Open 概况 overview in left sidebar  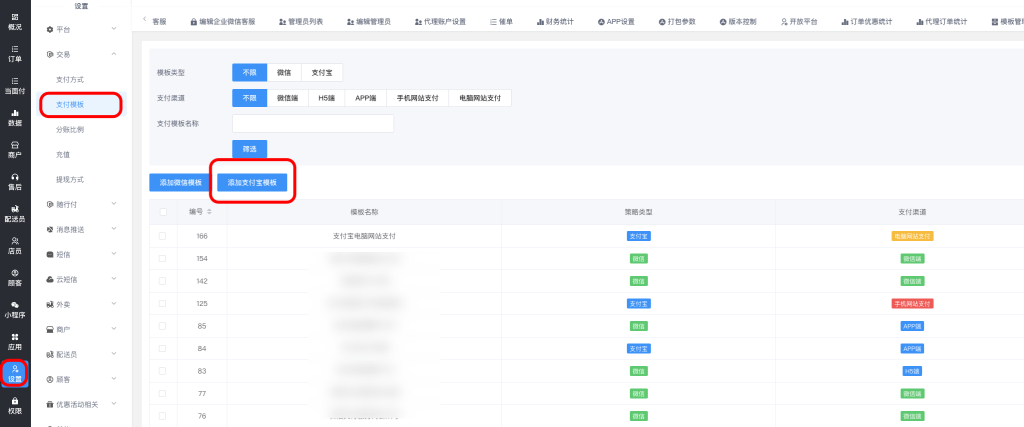tap(14, 21)
